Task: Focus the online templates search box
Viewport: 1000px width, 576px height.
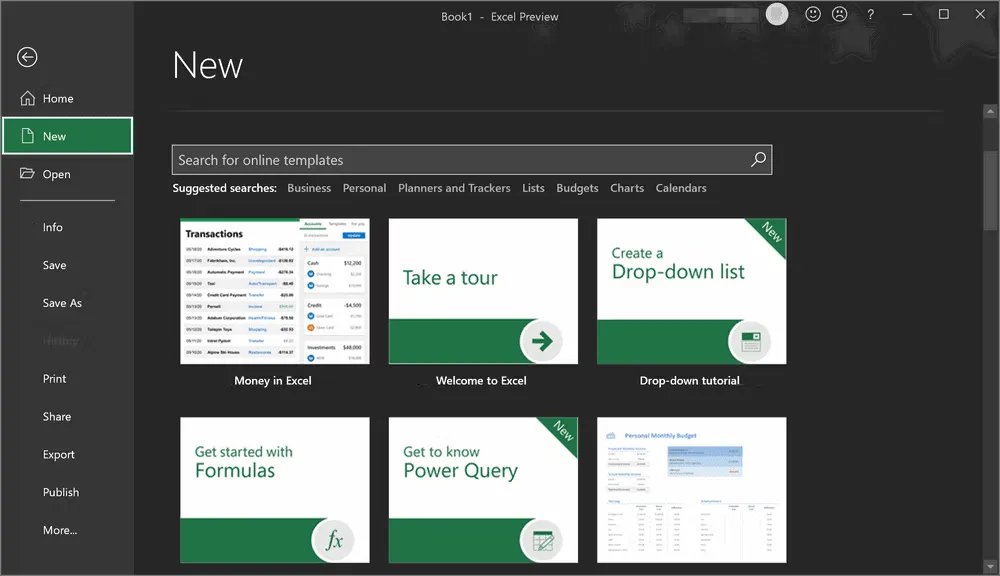Action: pos(460,160)
